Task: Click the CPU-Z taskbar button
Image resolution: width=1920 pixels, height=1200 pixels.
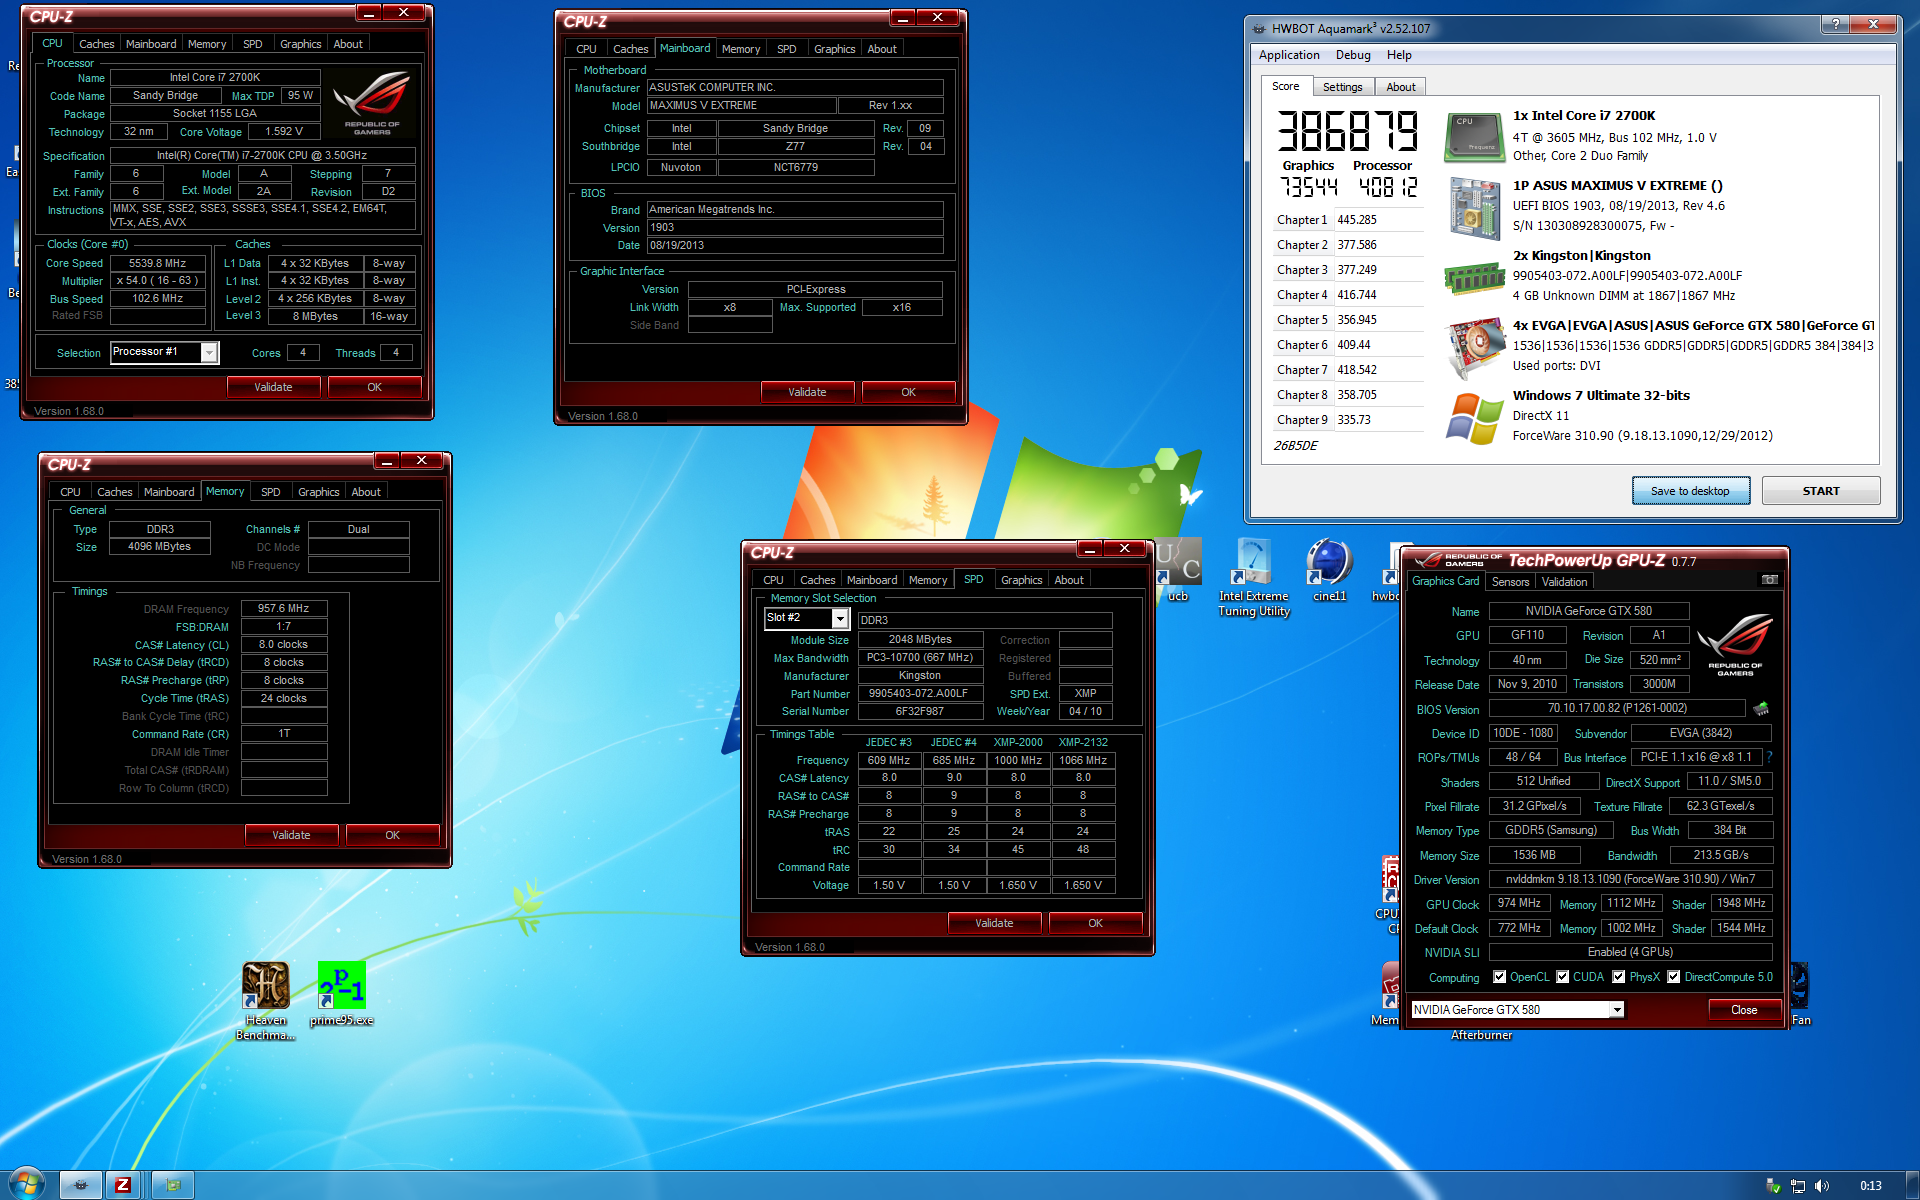Action: 123,1185
